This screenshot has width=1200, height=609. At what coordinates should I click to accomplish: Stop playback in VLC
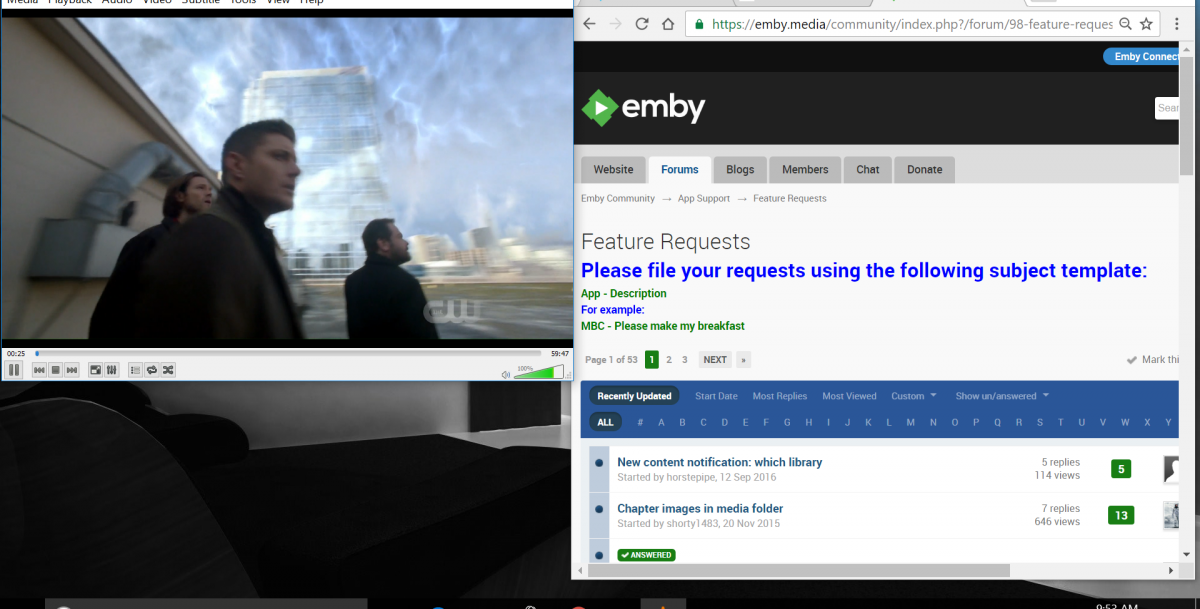pos(56,370)
